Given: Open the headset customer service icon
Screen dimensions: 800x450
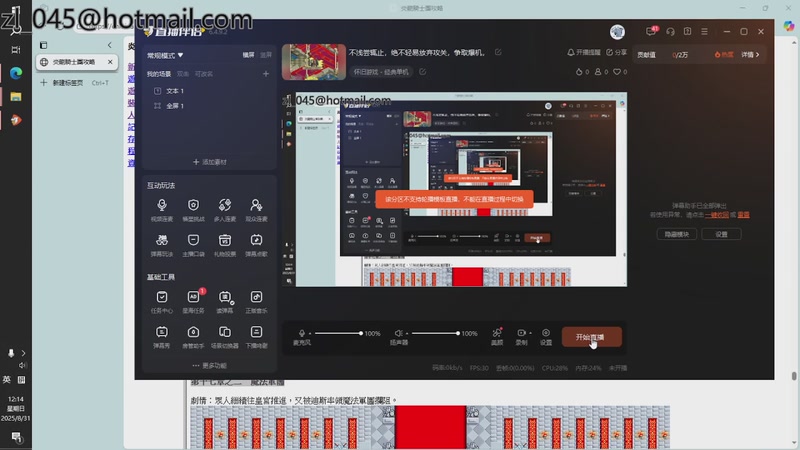Looking at the screenshot, I should pyautogui.click(x=670, y=32).
